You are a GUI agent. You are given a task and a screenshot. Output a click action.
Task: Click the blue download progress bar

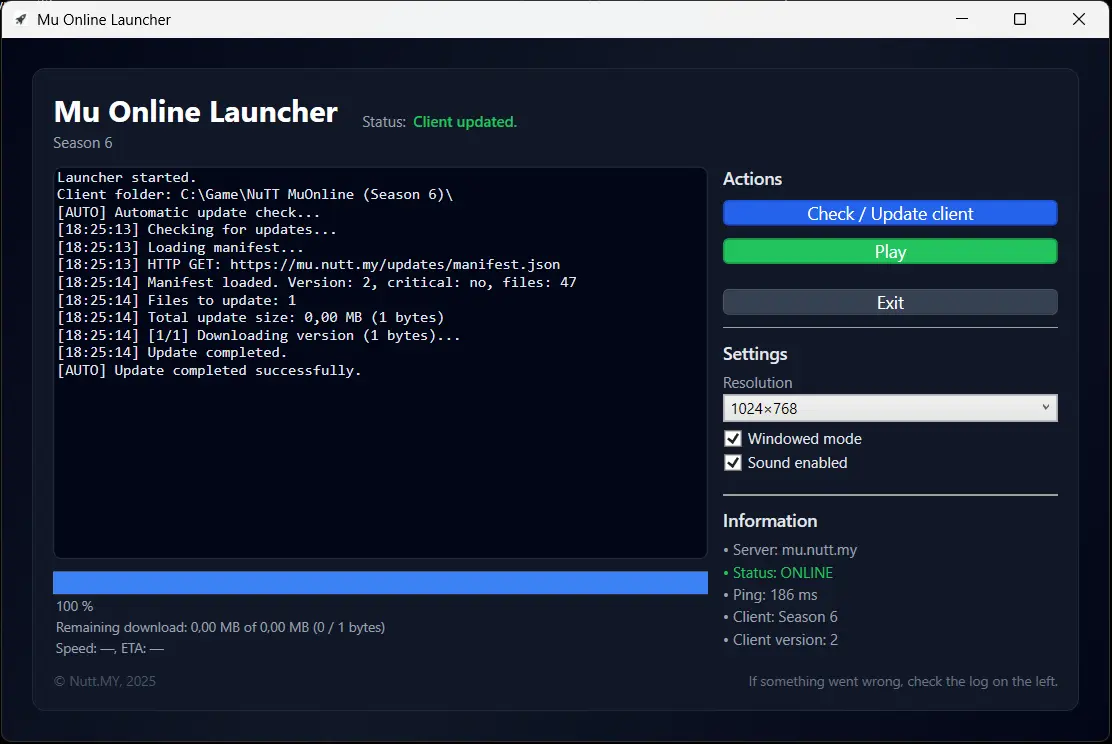pyautogui.click(x=380, y=583)
